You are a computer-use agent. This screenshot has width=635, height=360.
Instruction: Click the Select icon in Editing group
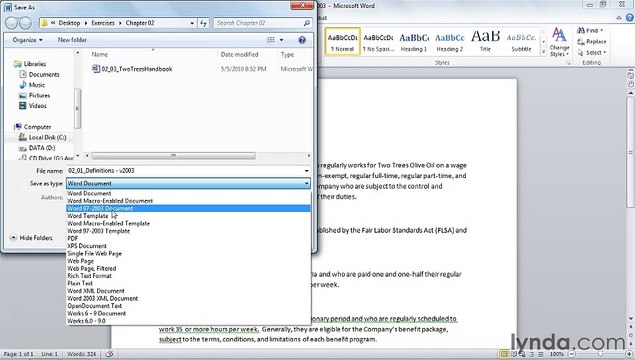(x=581, y=53)
